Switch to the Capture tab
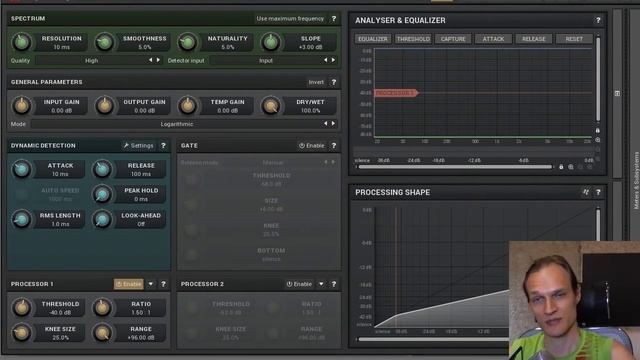This screenshot has width=640, height=360. pyautogui.click(x=453, y=39)
